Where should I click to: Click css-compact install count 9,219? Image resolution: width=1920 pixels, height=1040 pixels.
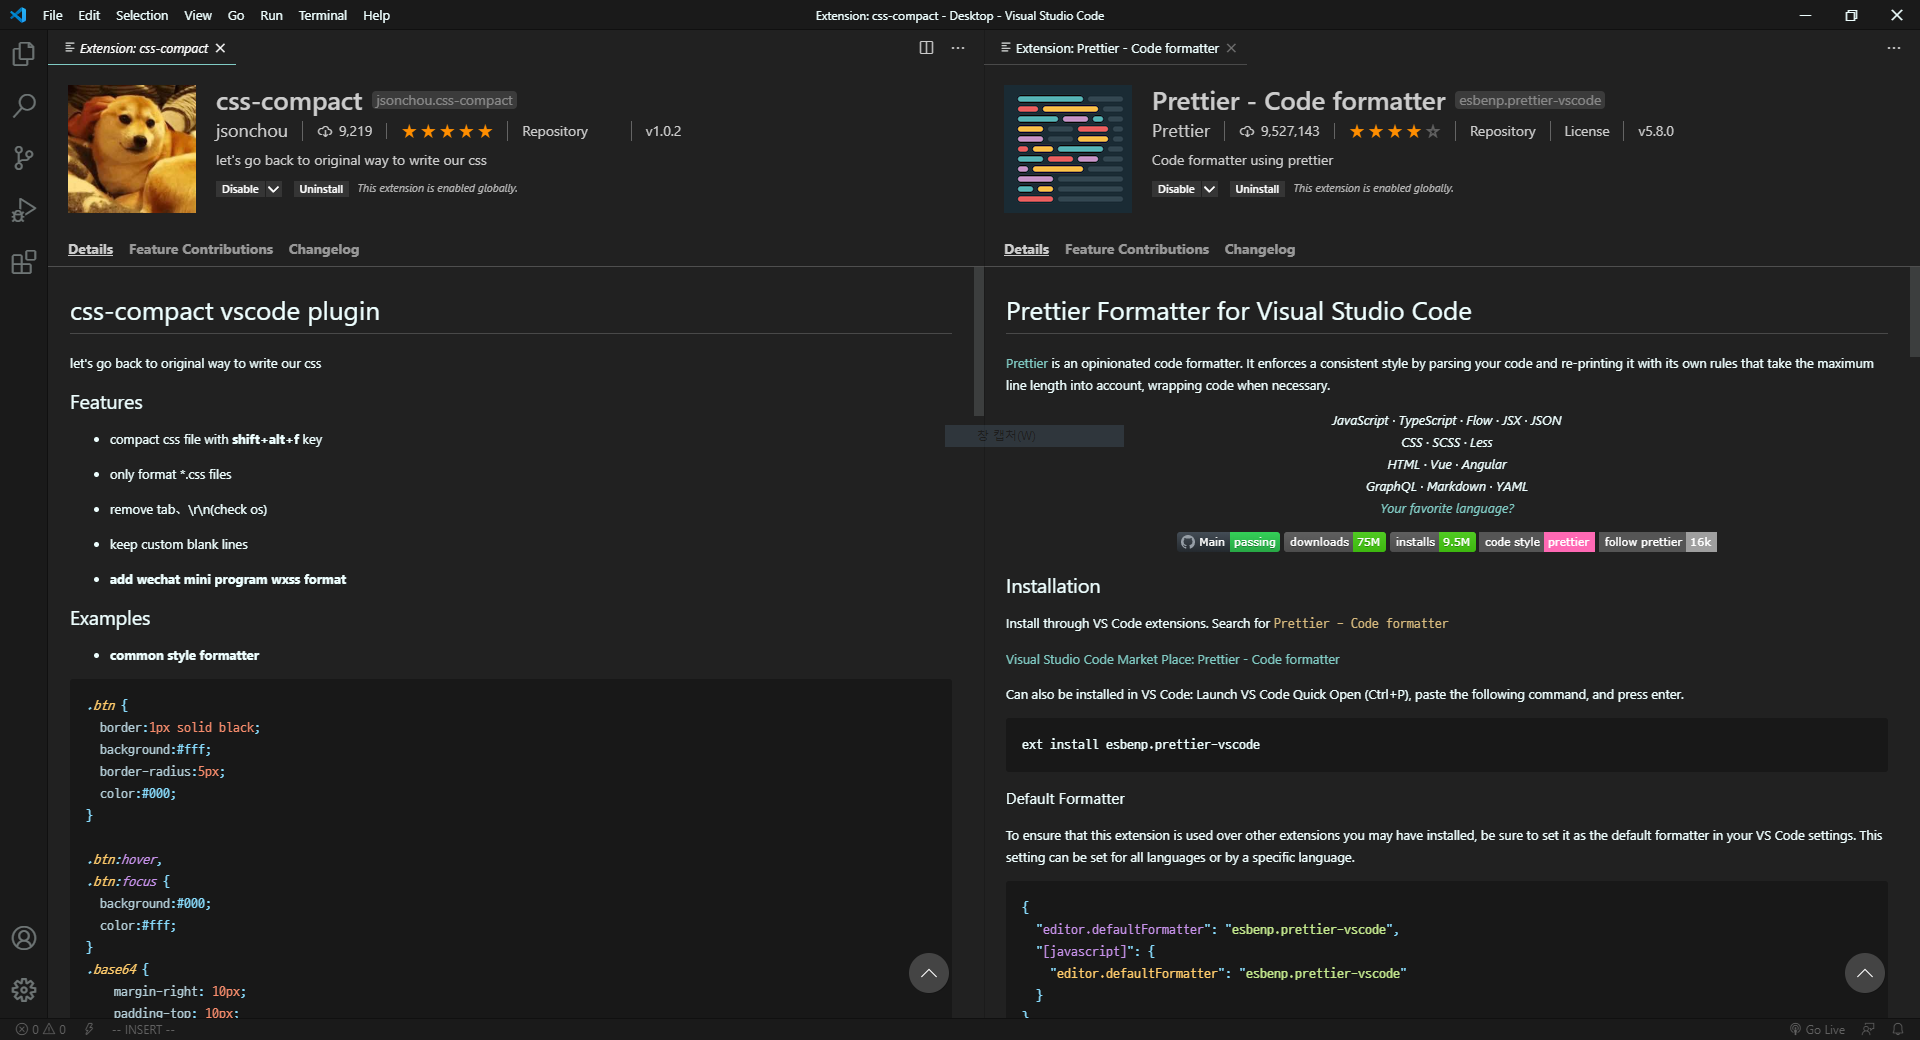point(345,131)
